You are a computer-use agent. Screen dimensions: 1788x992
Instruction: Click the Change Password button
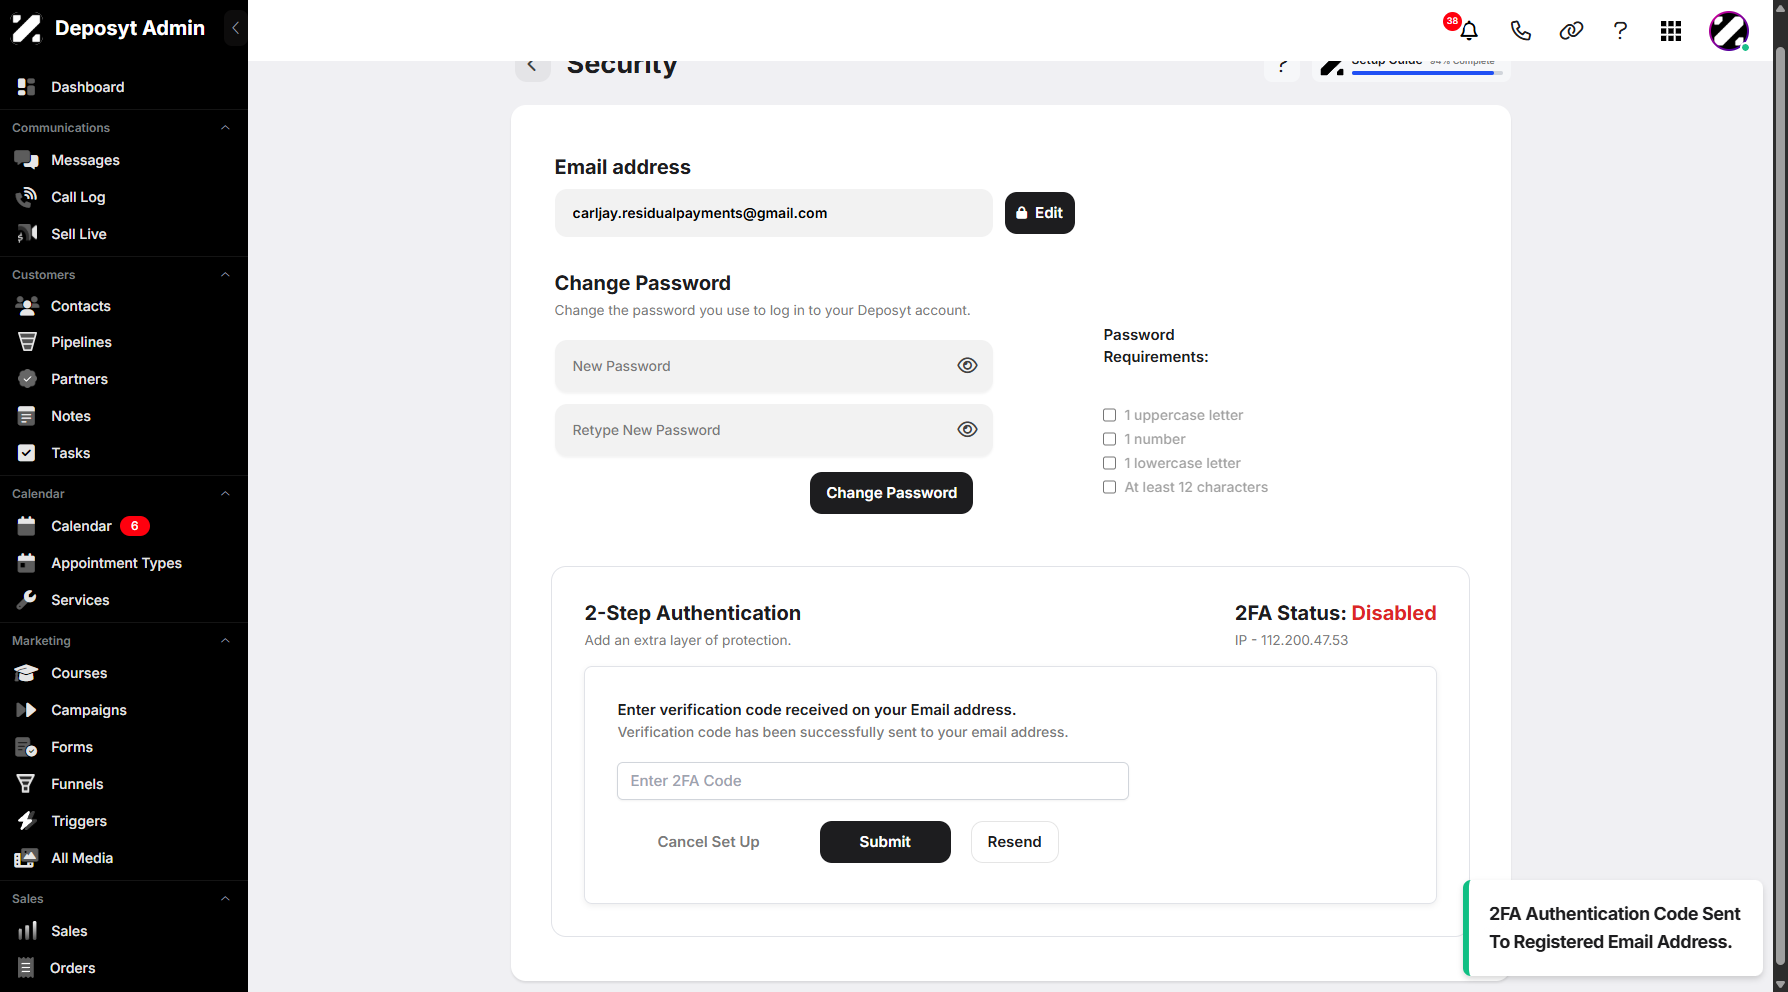[891, 493]
